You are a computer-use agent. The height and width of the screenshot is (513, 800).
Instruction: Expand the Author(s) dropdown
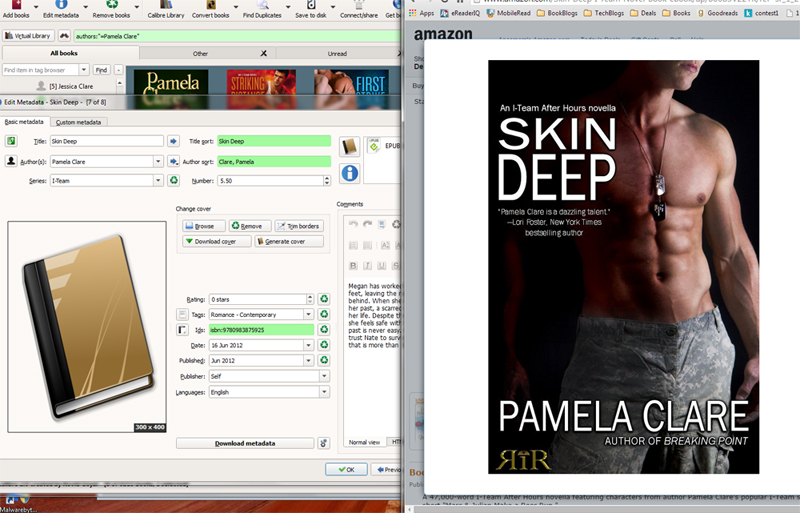coord(158,161)
